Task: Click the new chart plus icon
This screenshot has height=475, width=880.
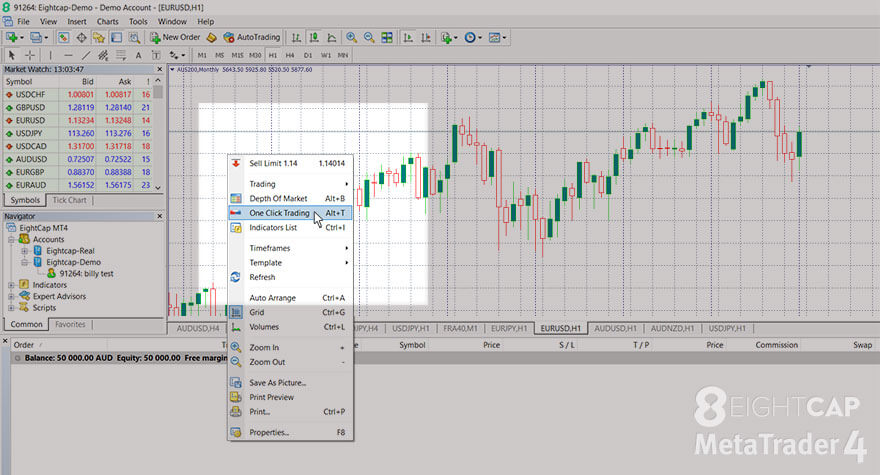Action: 14,38
